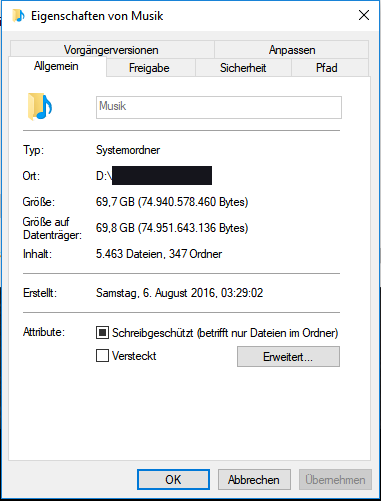Click the title bar music folder icon

coord(18,16)
